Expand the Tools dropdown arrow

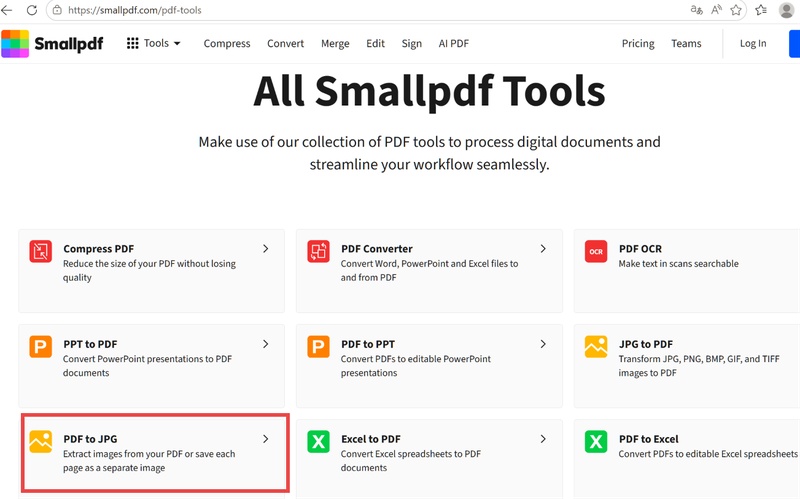(177, 43)
